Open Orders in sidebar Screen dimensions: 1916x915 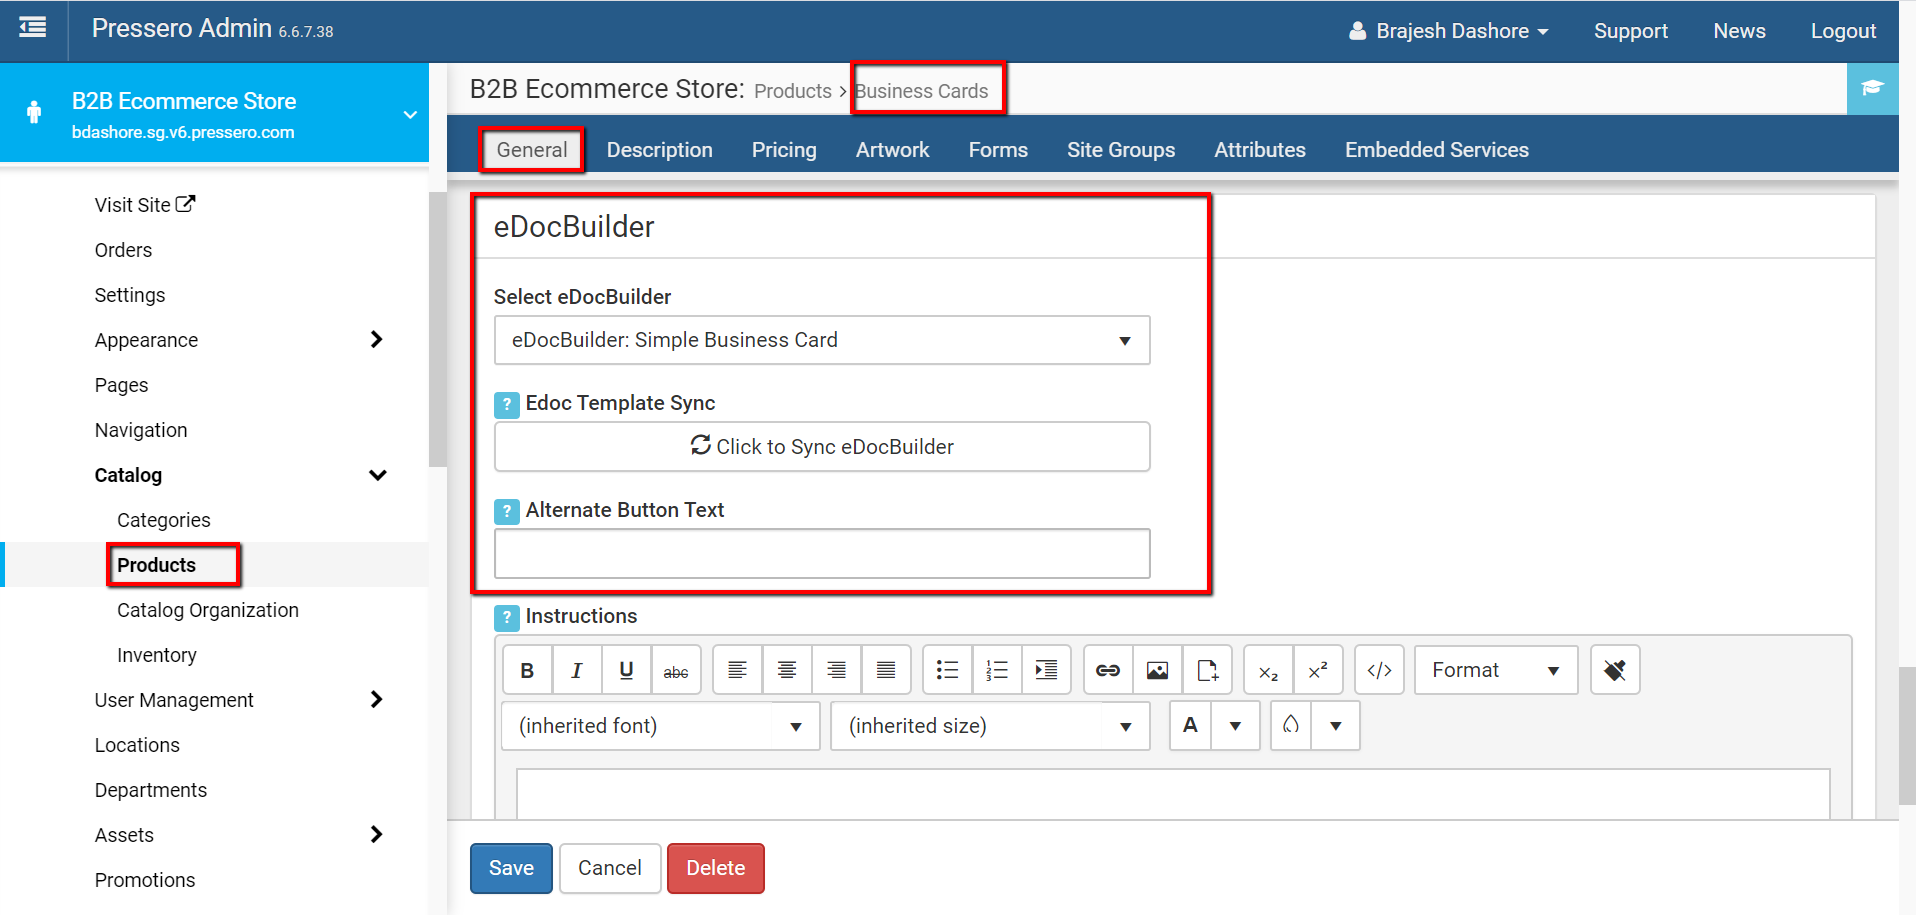[124, 250]
